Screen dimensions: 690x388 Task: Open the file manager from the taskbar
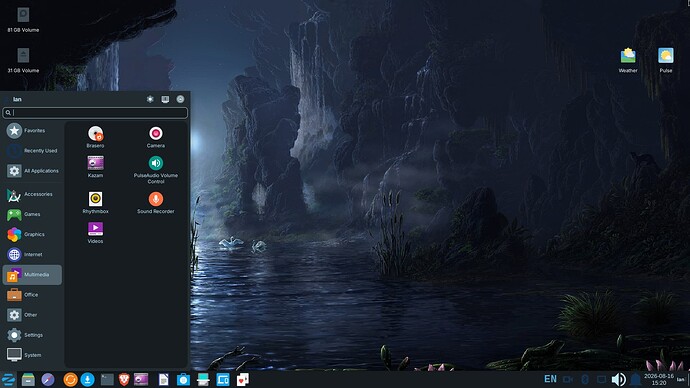pos(28,379)
